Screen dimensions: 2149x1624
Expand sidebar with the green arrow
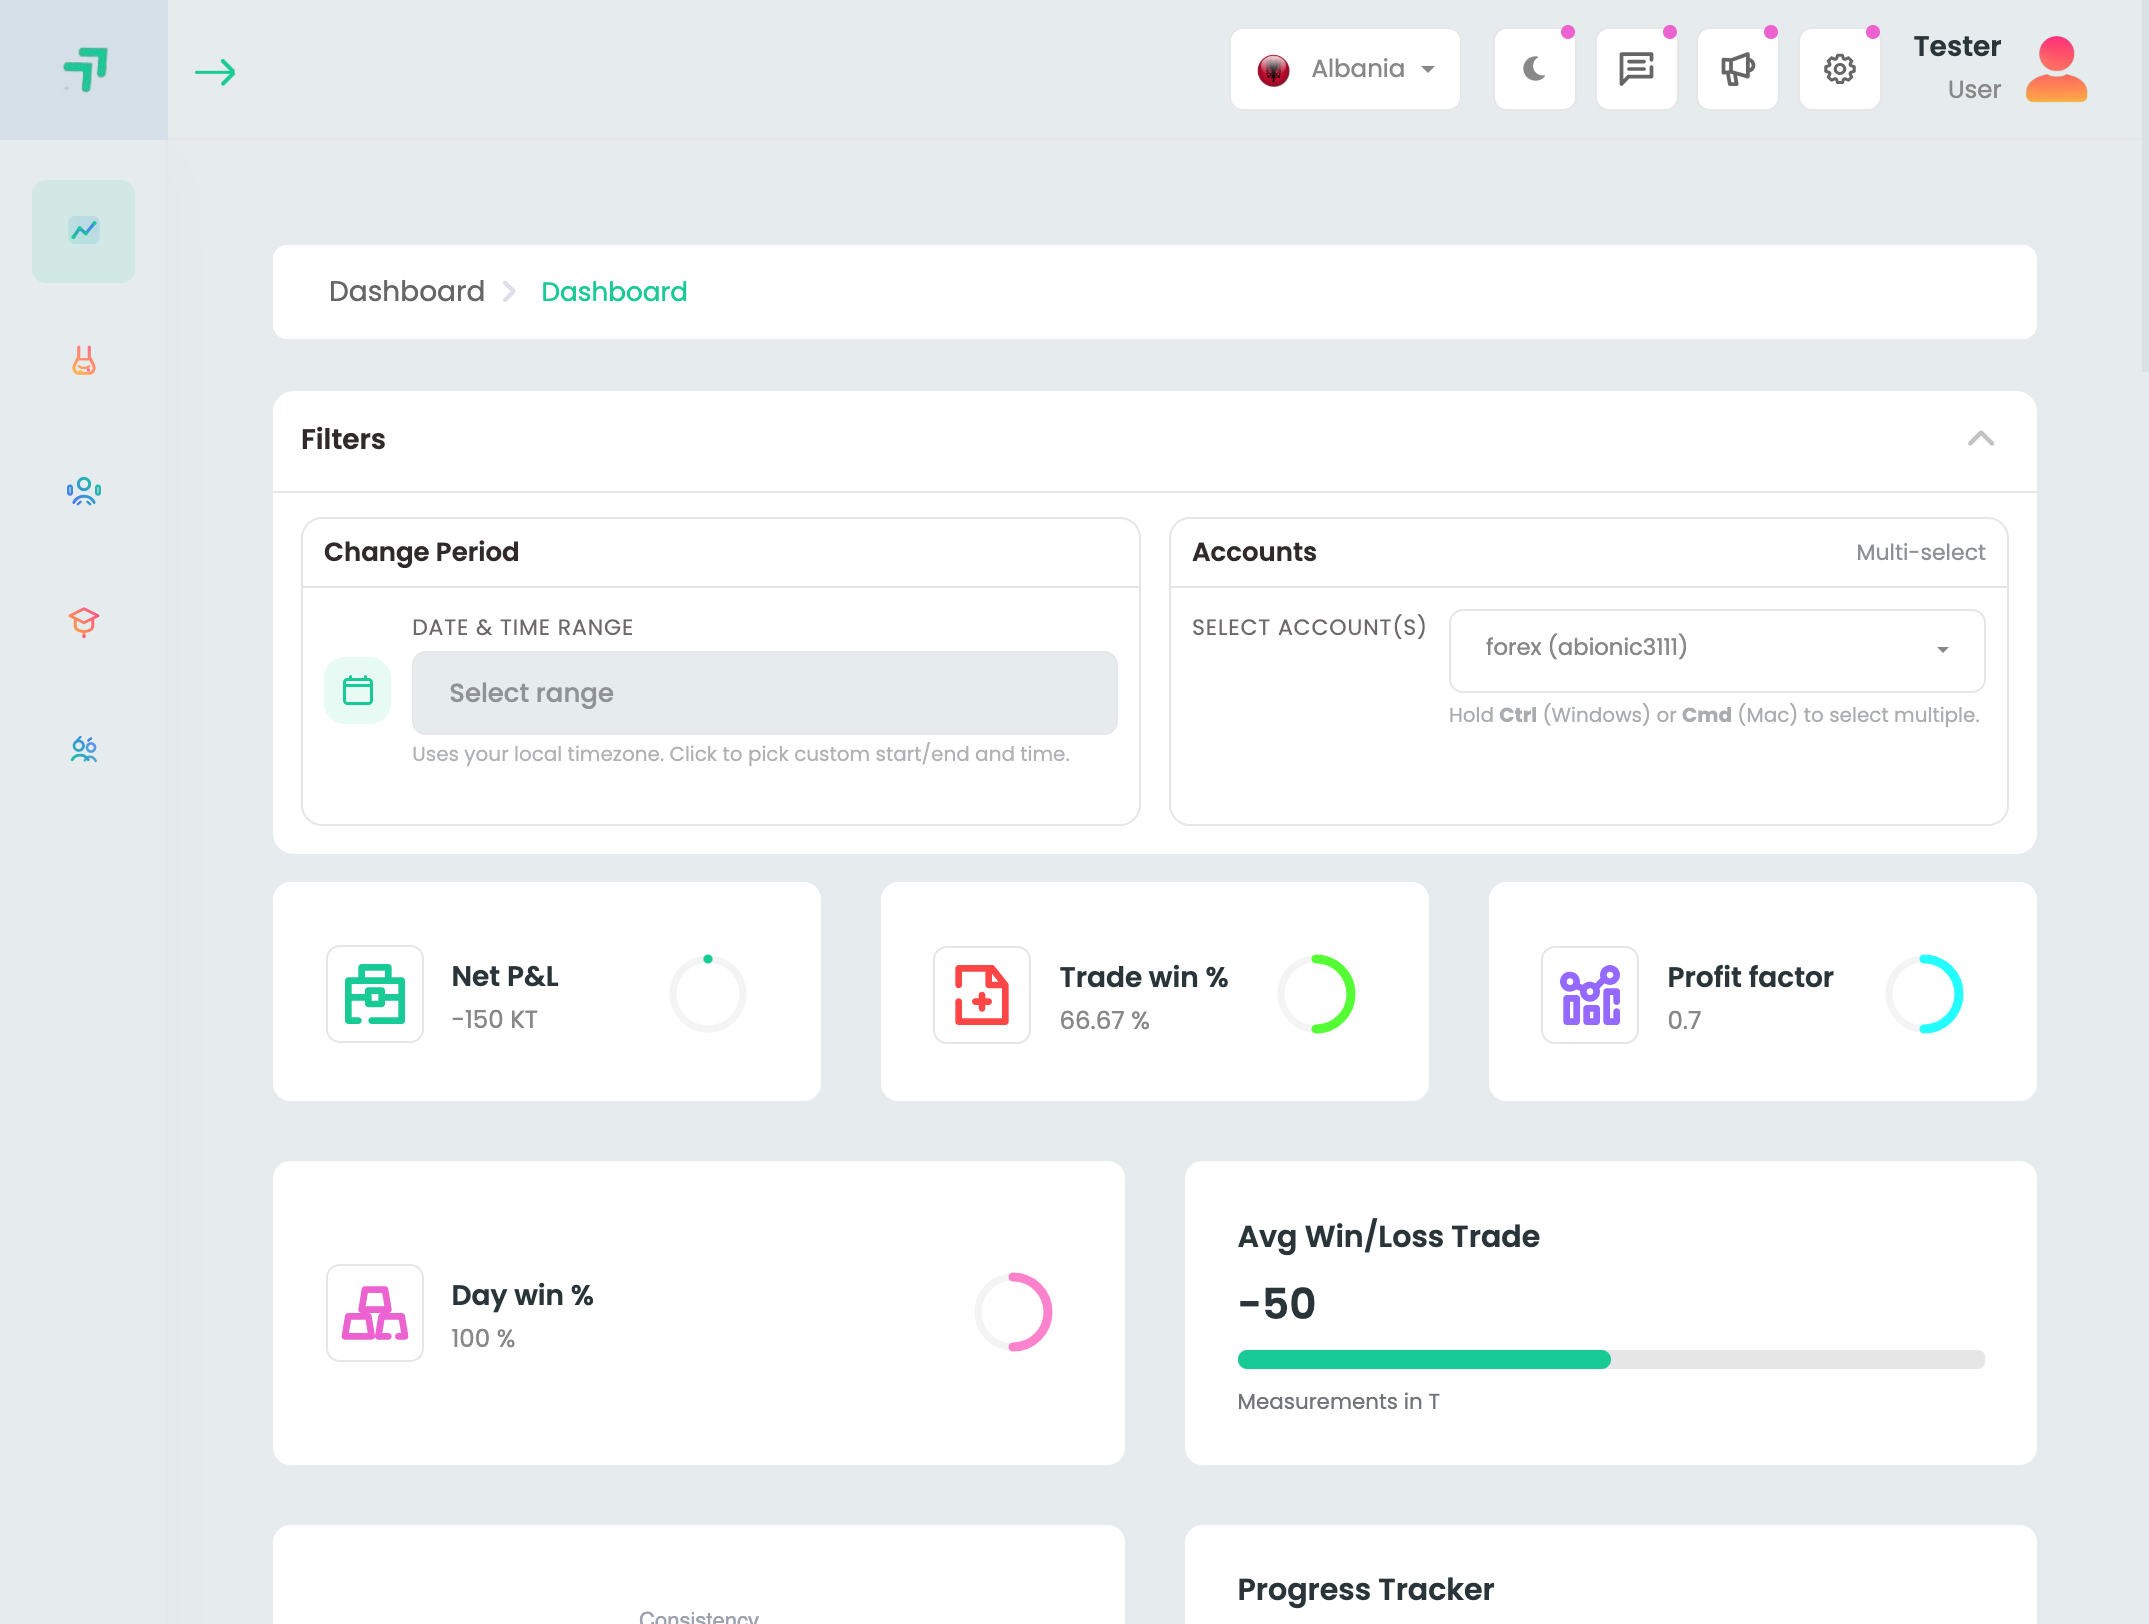pyautogui.click(x=215, y=72)
